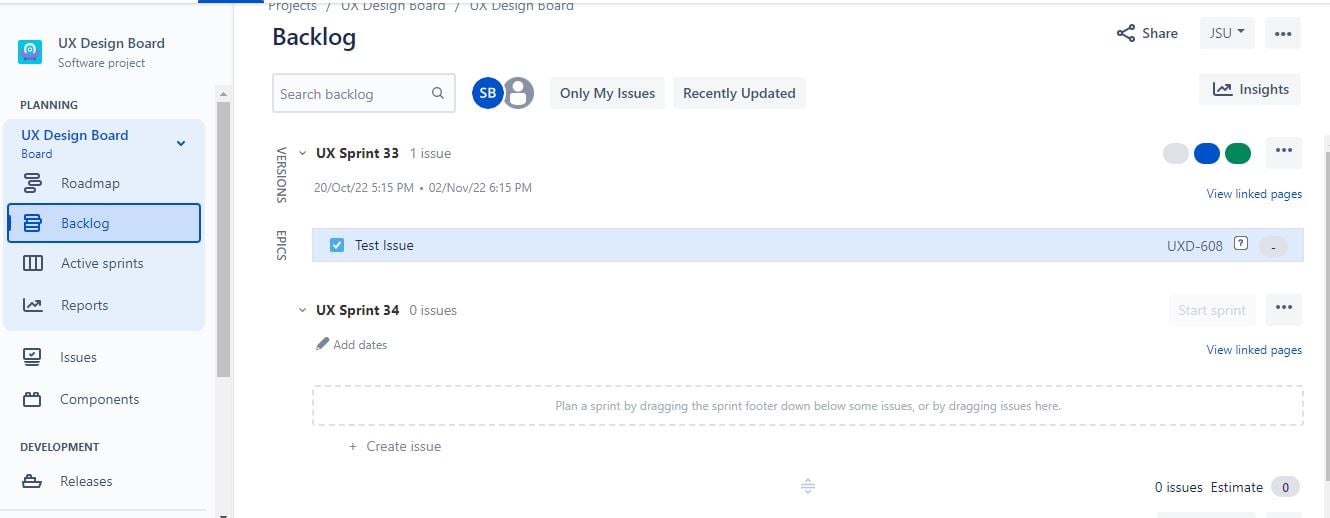Open View linked pages for UX Sprint 34
Viewport: 1330px width, 518px height.
coord(1254,349)
